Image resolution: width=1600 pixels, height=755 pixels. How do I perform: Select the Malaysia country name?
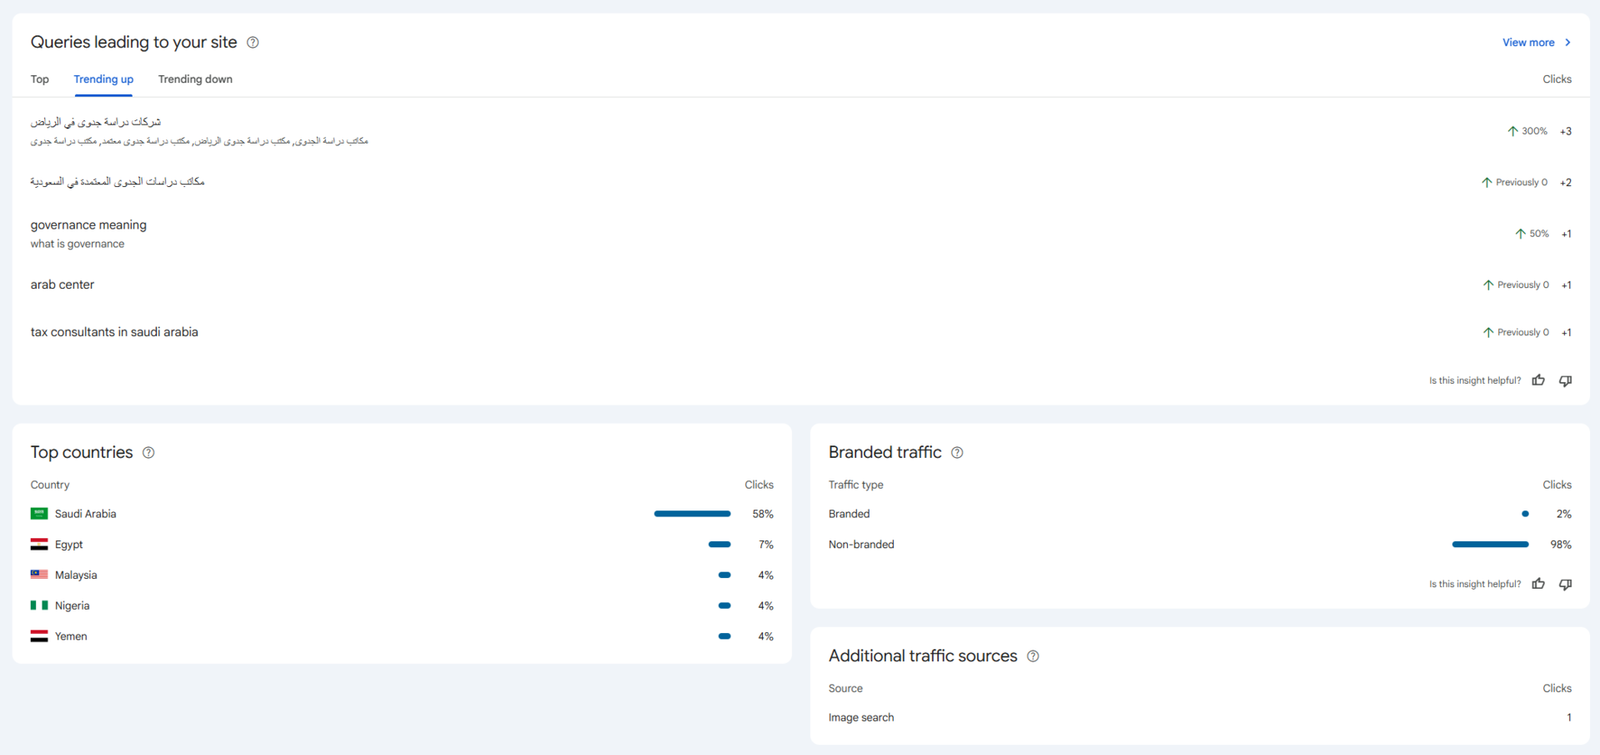point(76,575)
